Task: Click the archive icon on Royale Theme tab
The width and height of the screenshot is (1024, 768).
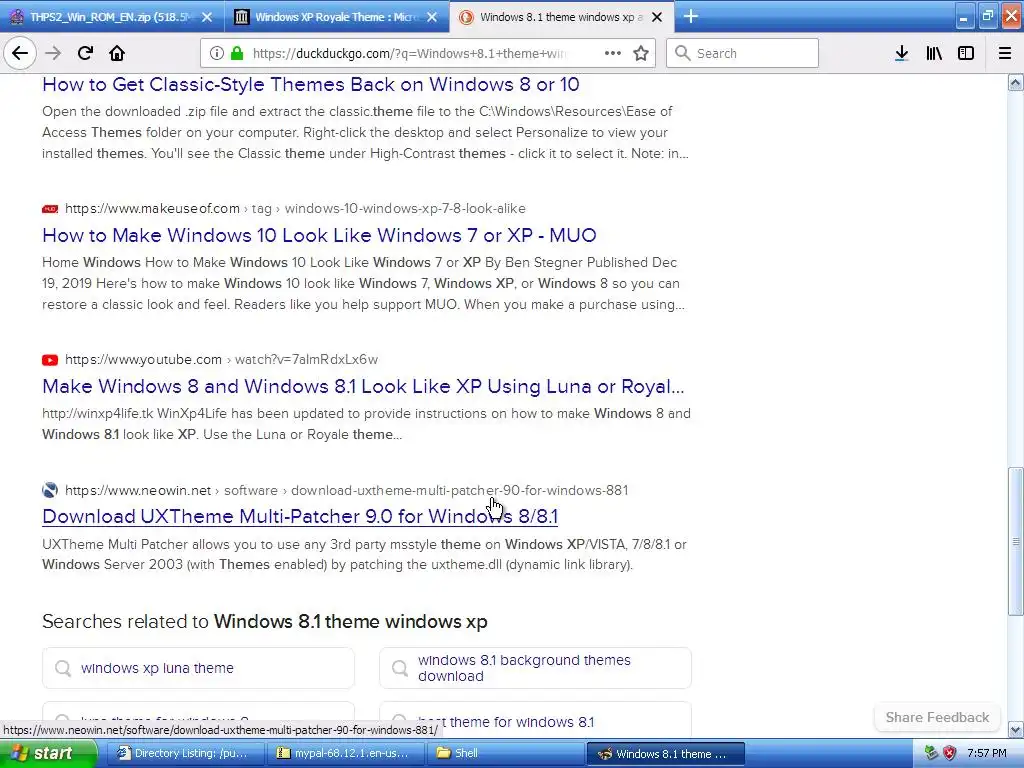Action: pos(242,17)
